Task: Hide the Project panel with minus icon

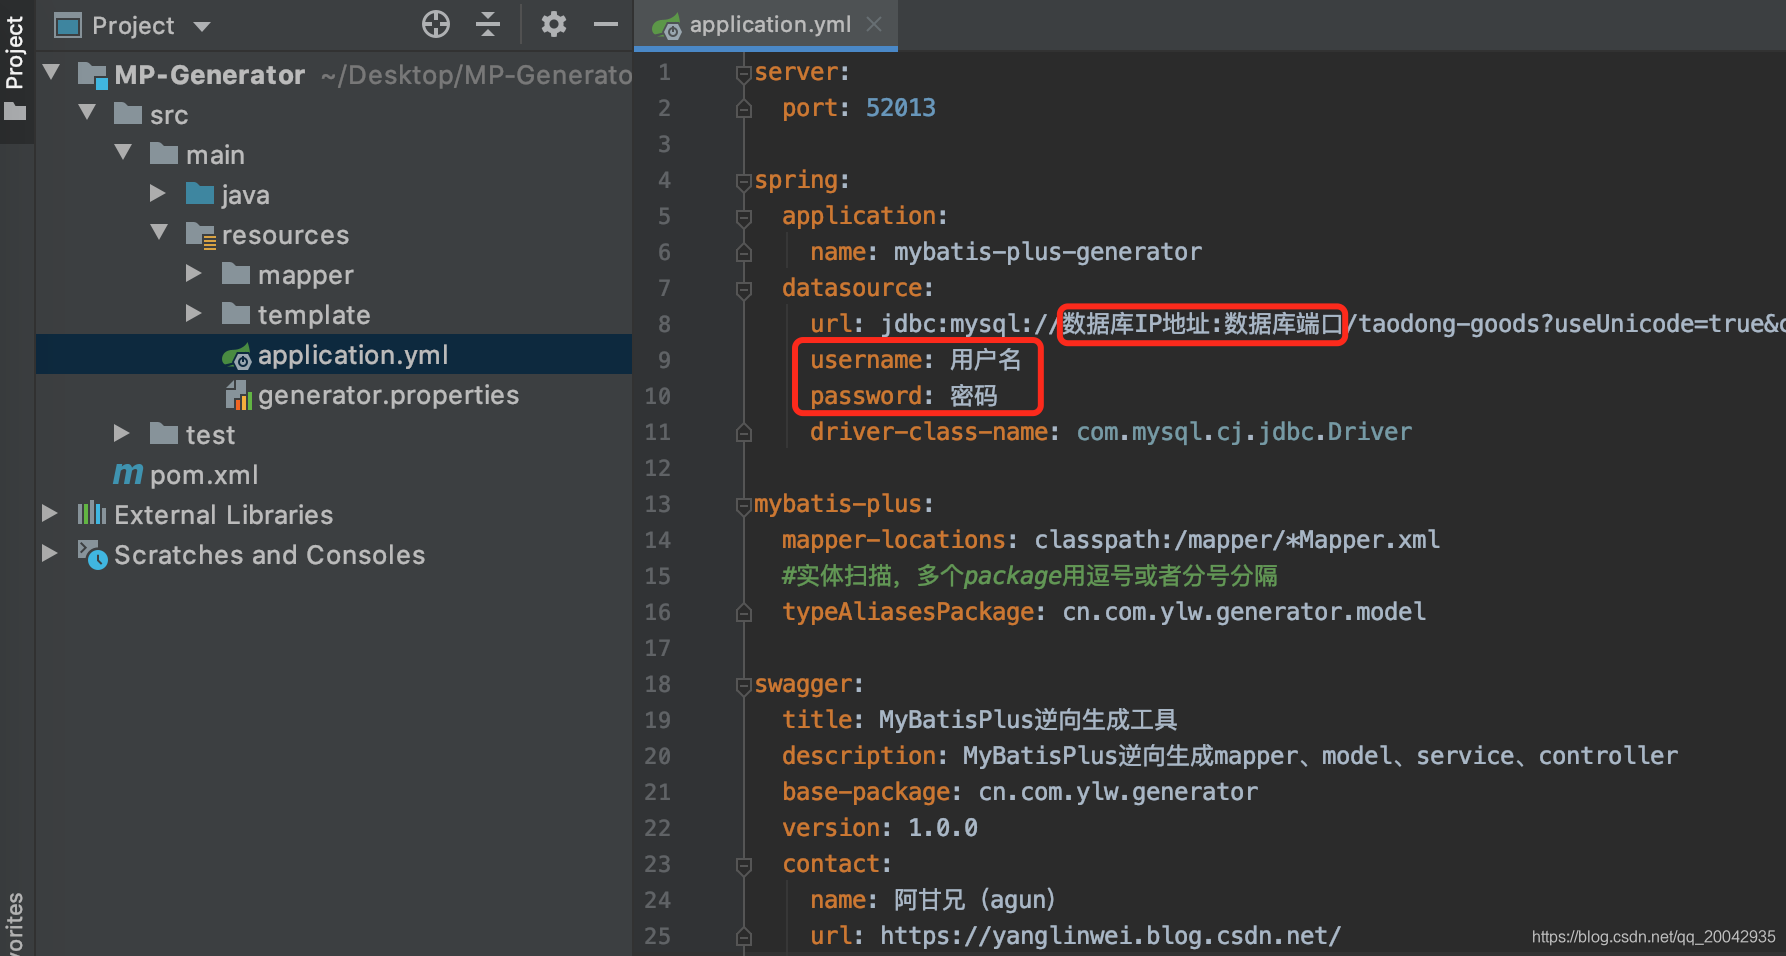Action: pyautogui.click(x=606, y=24)
